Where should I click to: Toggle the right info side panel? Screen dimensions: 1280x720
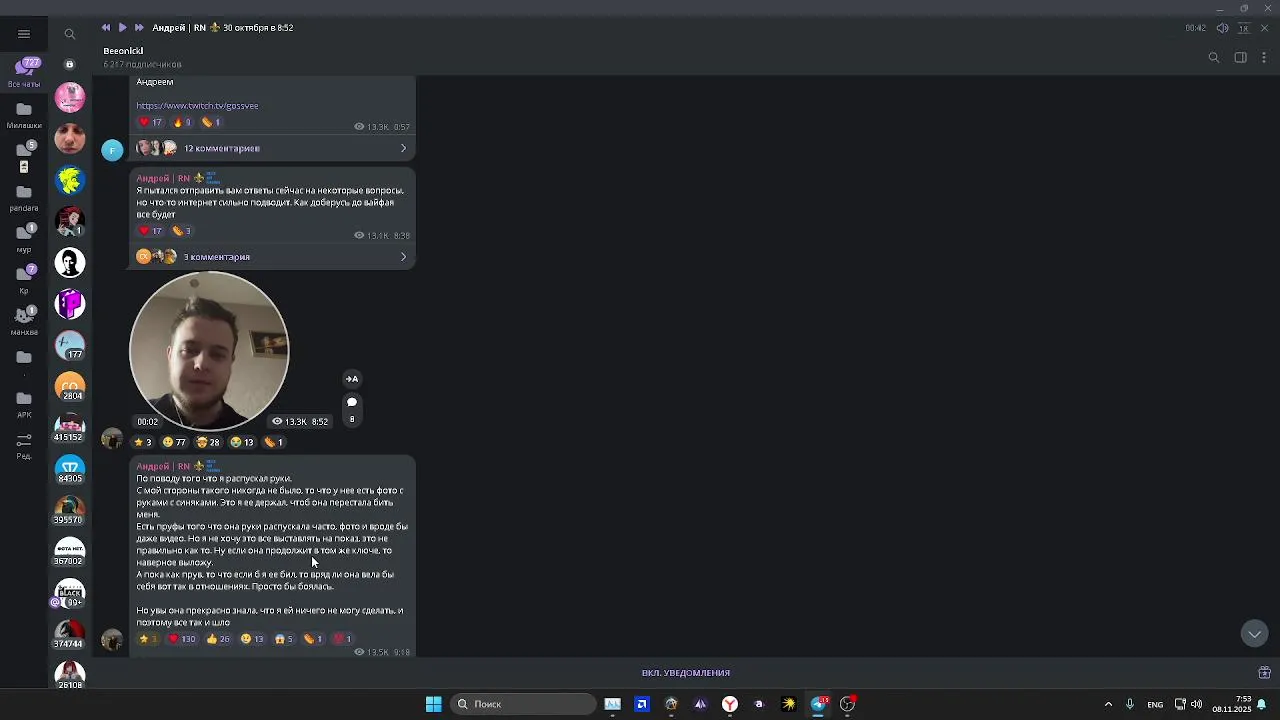coord(1240,58)
